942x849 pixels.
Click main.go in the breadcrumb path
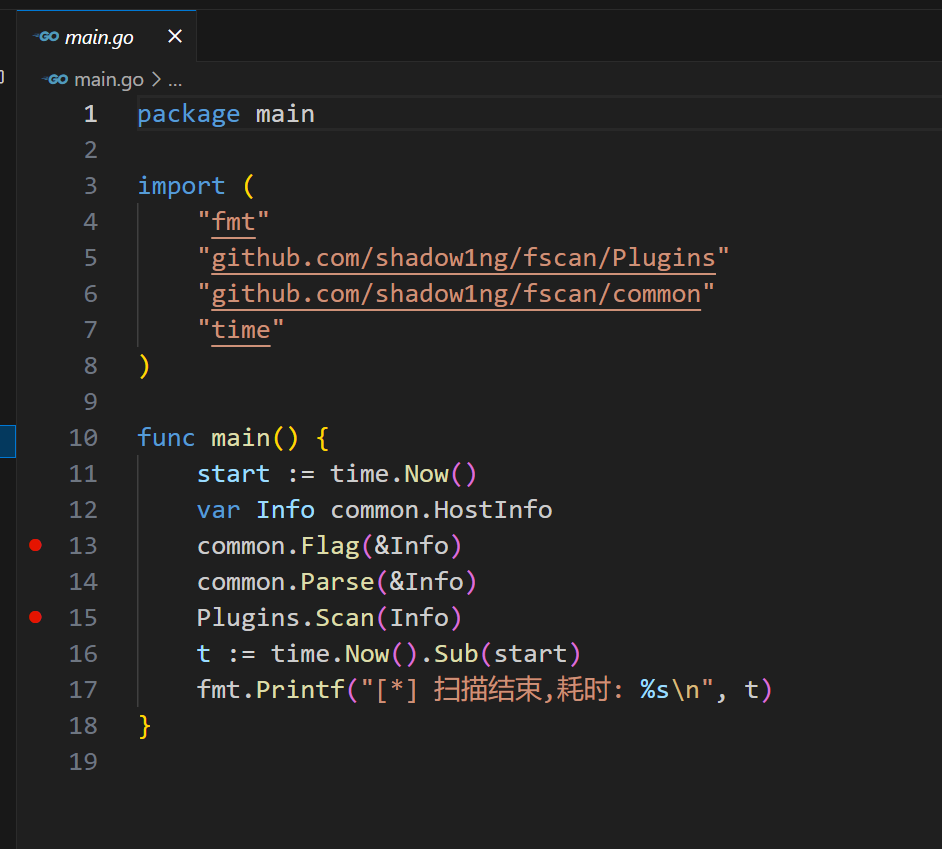point(109,79)
